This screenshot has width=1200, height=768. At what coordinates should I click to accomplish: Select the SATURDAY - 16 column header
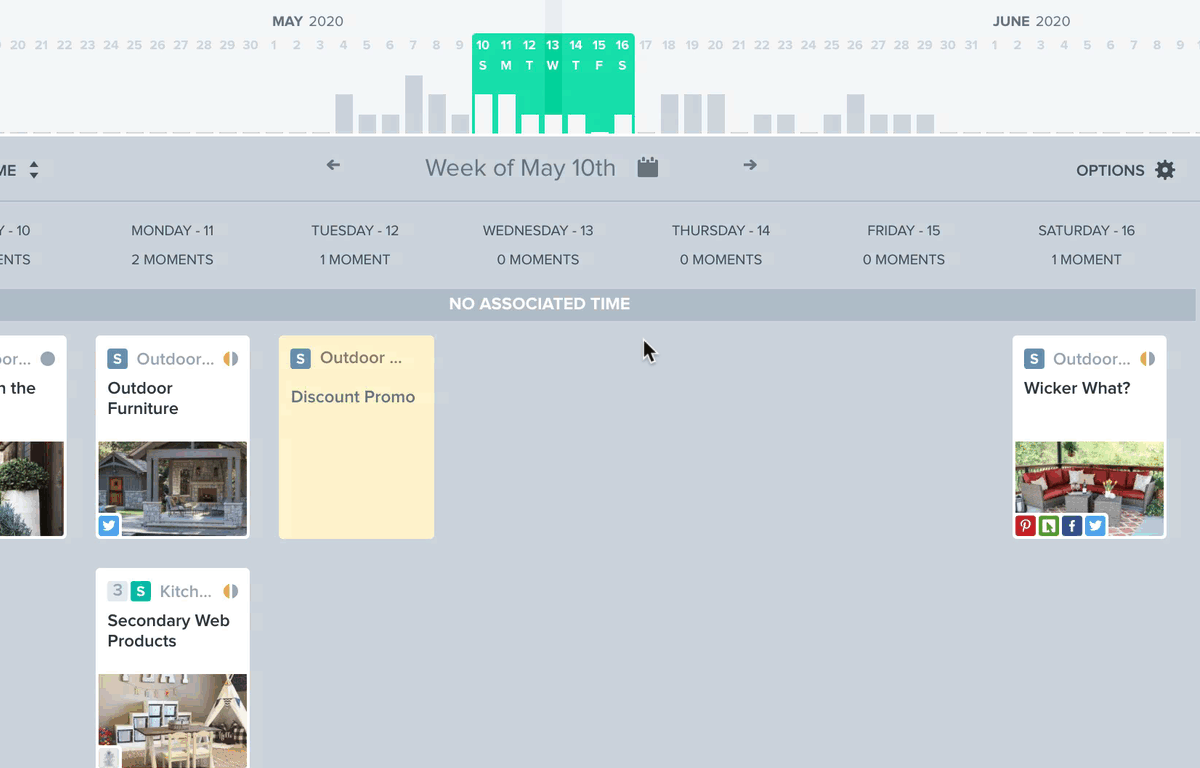[1086, 231]
